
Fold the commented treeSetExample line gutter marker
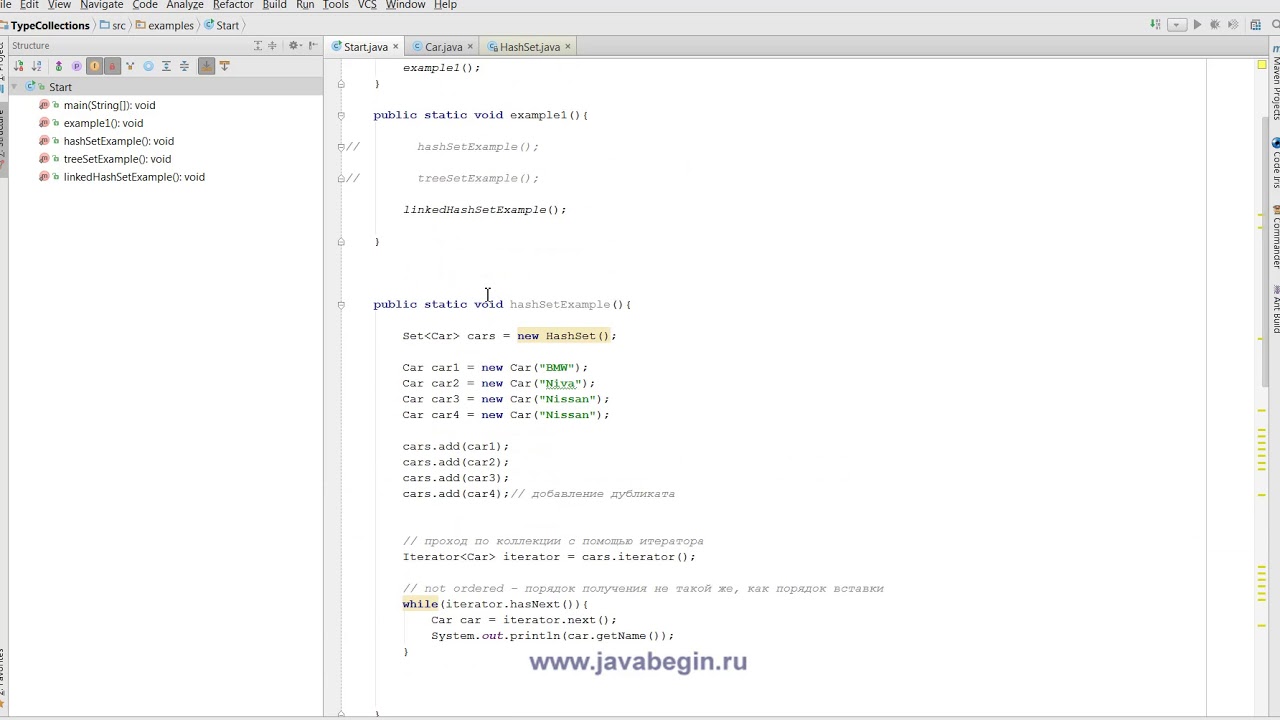click(x=341, y=178)
